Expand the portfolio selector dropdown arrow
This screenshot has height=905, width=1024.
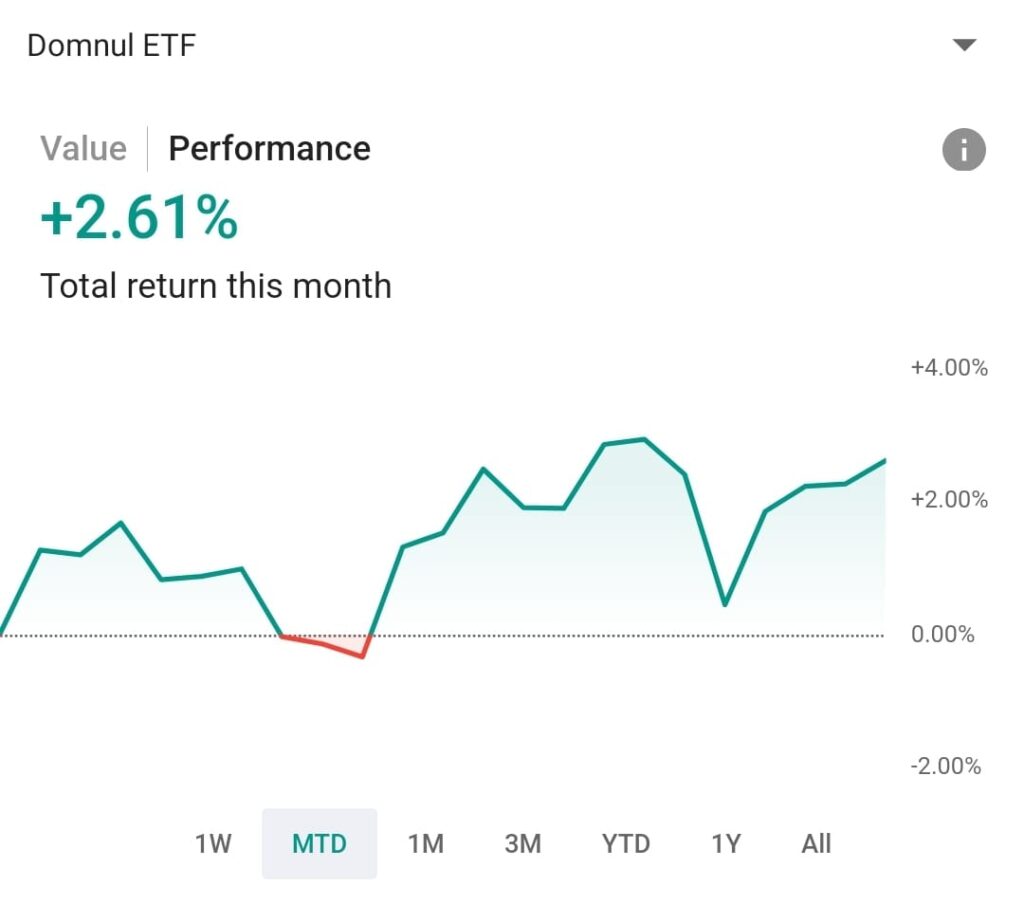(x=963, y=45)
